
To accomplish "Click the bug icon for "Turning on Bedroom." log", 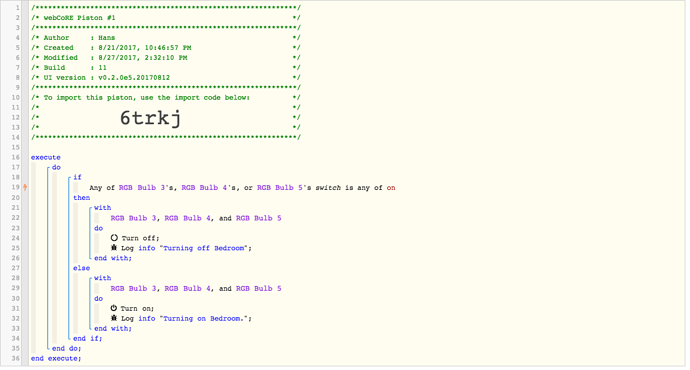I will (x=114, y=318).
